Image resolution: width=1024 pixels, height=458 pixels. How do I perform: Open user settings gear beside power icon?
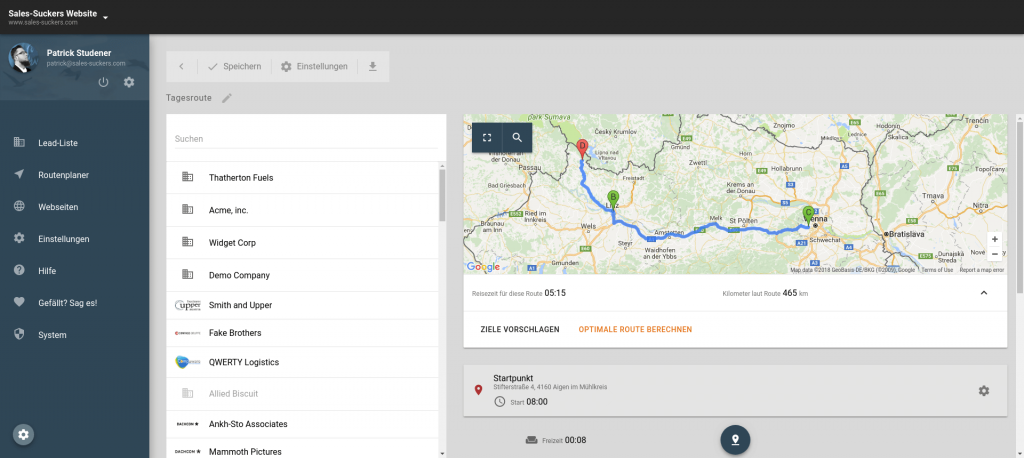point(129,82)
